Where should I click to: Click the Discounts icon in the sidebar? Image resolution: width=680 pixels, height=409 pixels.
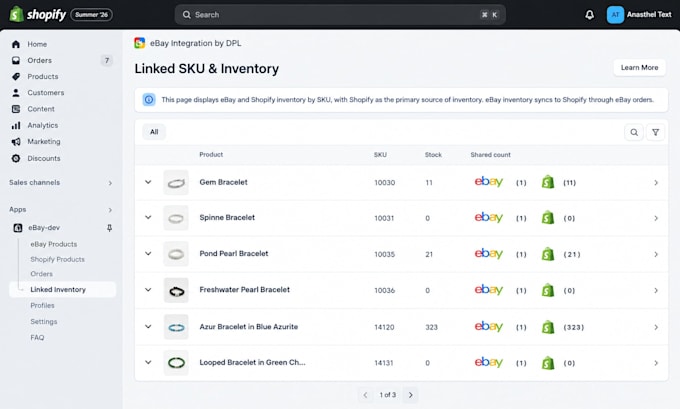pos(16,158)
